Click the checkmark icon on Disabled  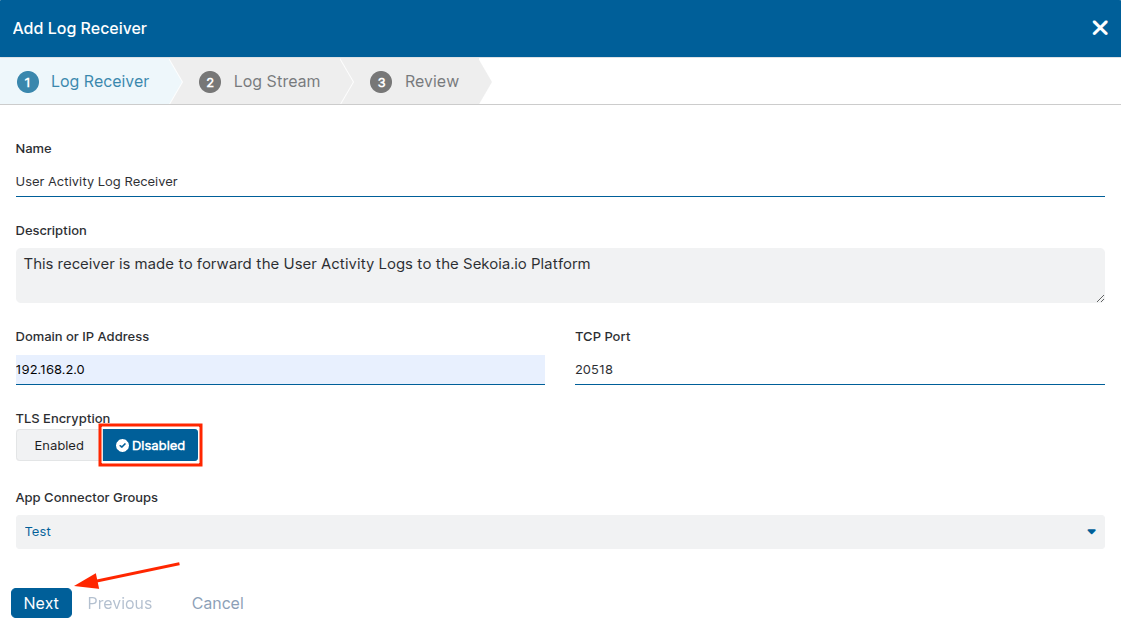[122, 446]
